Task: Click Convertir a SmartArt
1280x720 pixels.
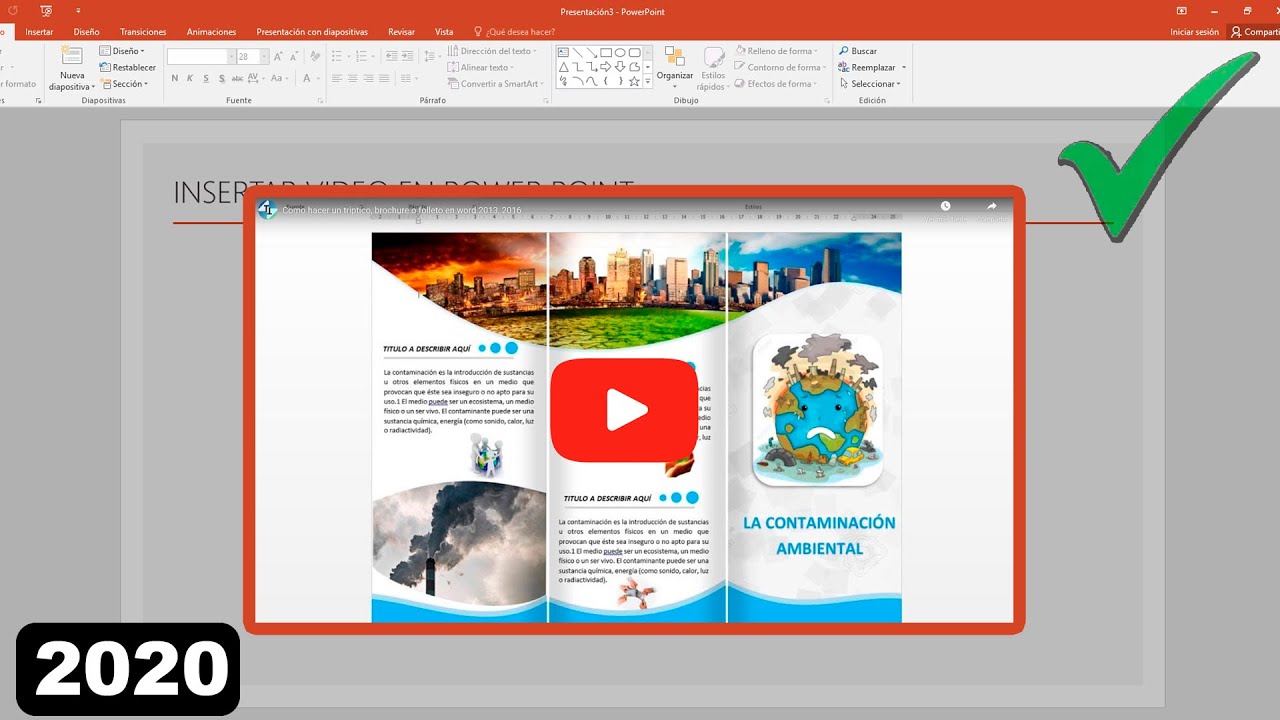Action: pyautogui.click(x=496, y=84)
